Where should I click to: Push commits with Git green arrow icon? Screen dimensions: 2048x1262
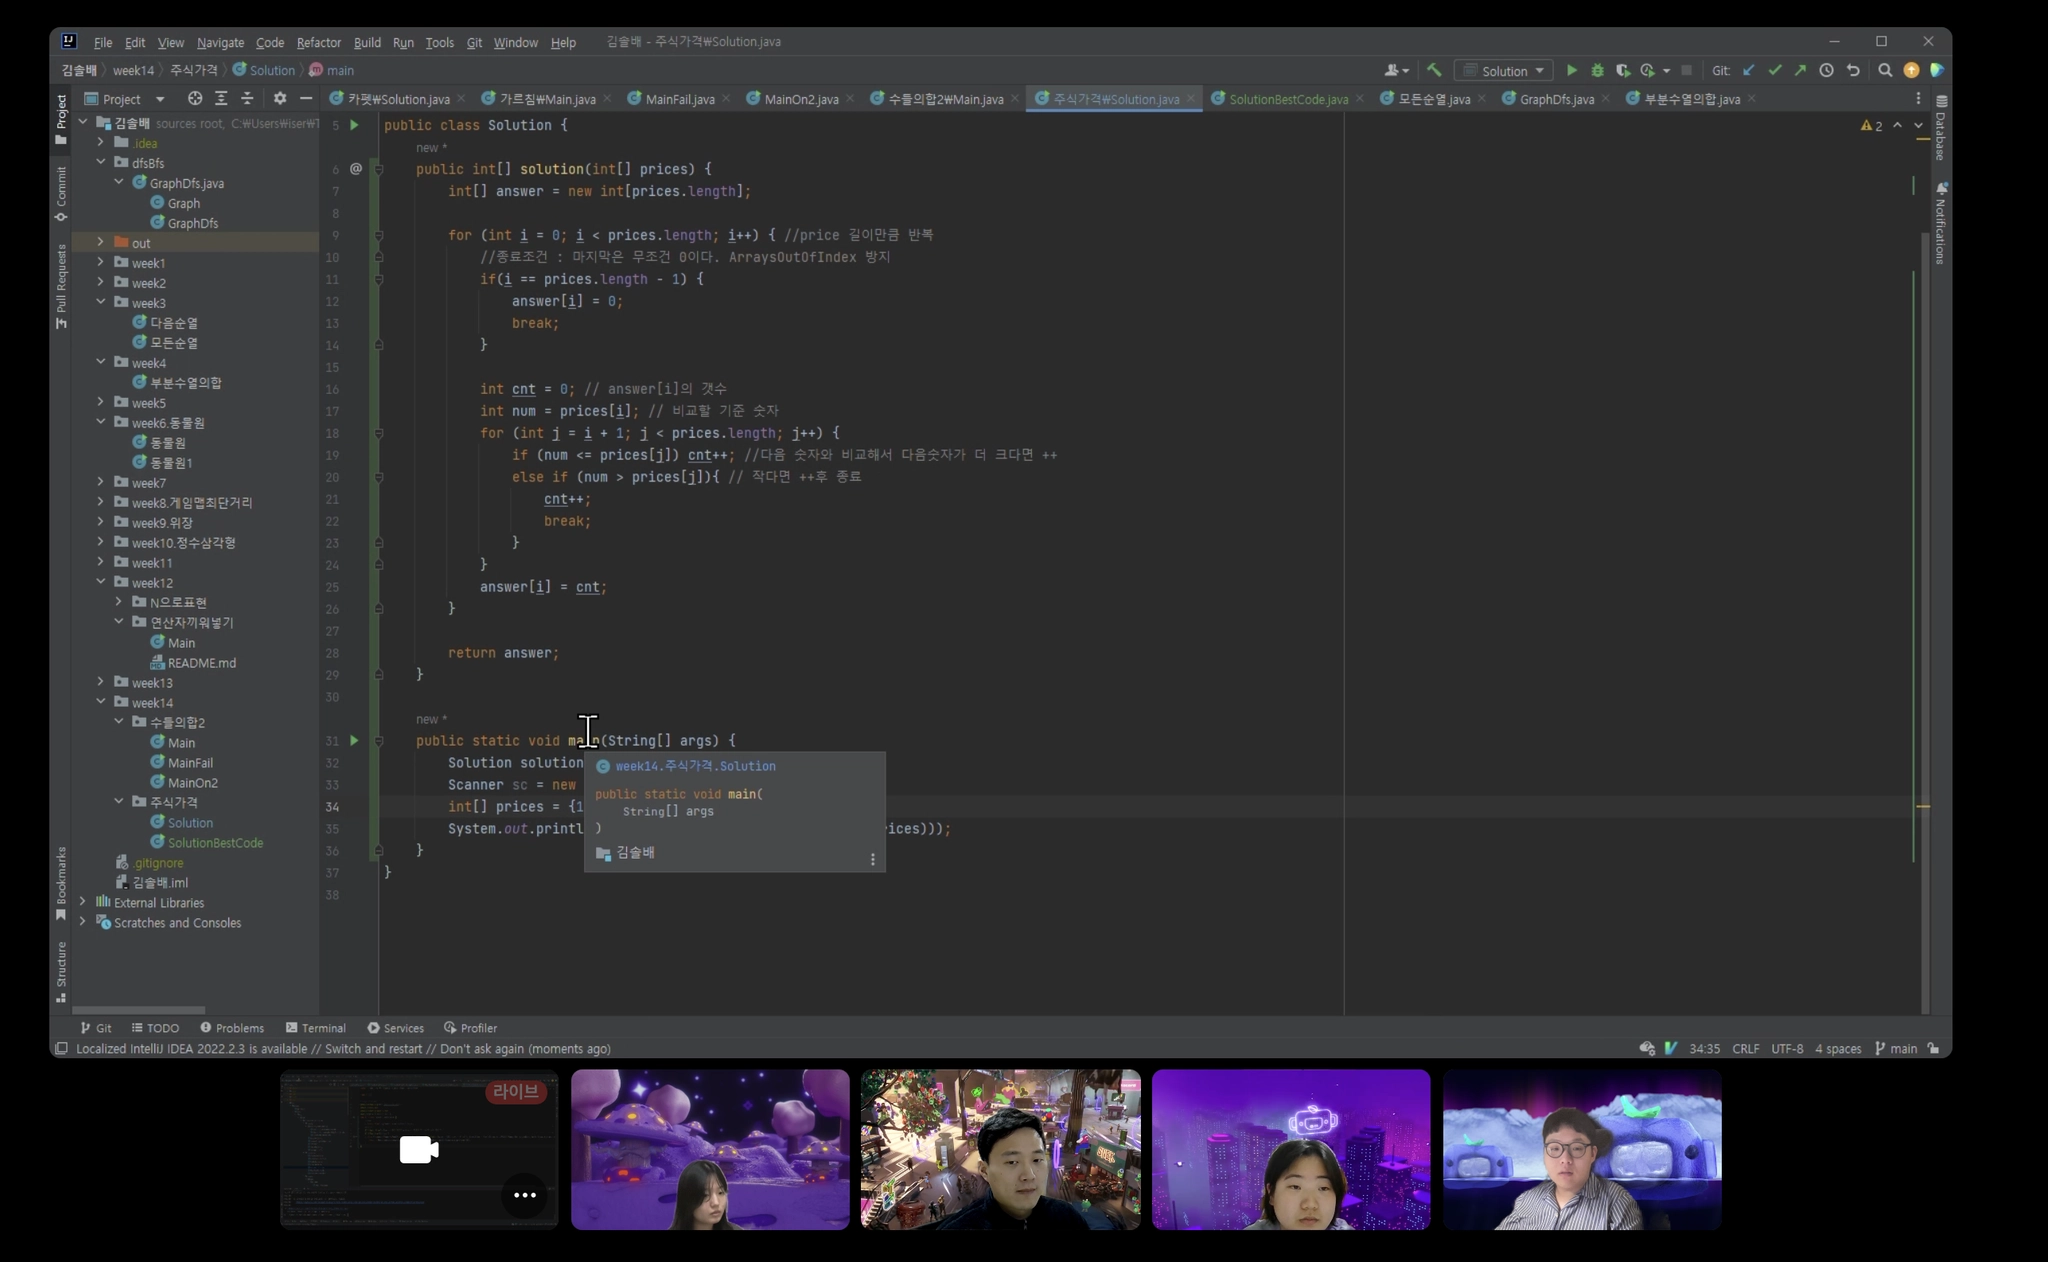[x=1800, y=71]
